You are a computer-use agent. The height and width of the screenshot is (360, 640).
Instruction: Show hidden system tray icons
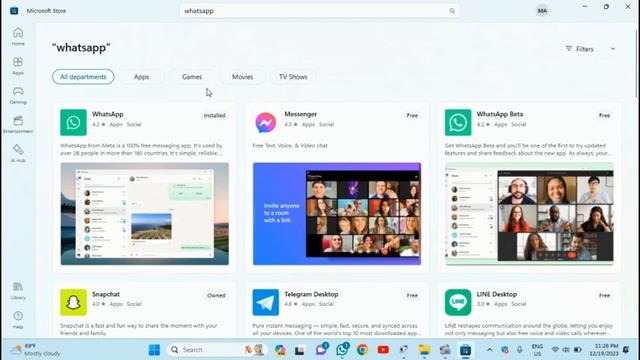click(489, 350)
